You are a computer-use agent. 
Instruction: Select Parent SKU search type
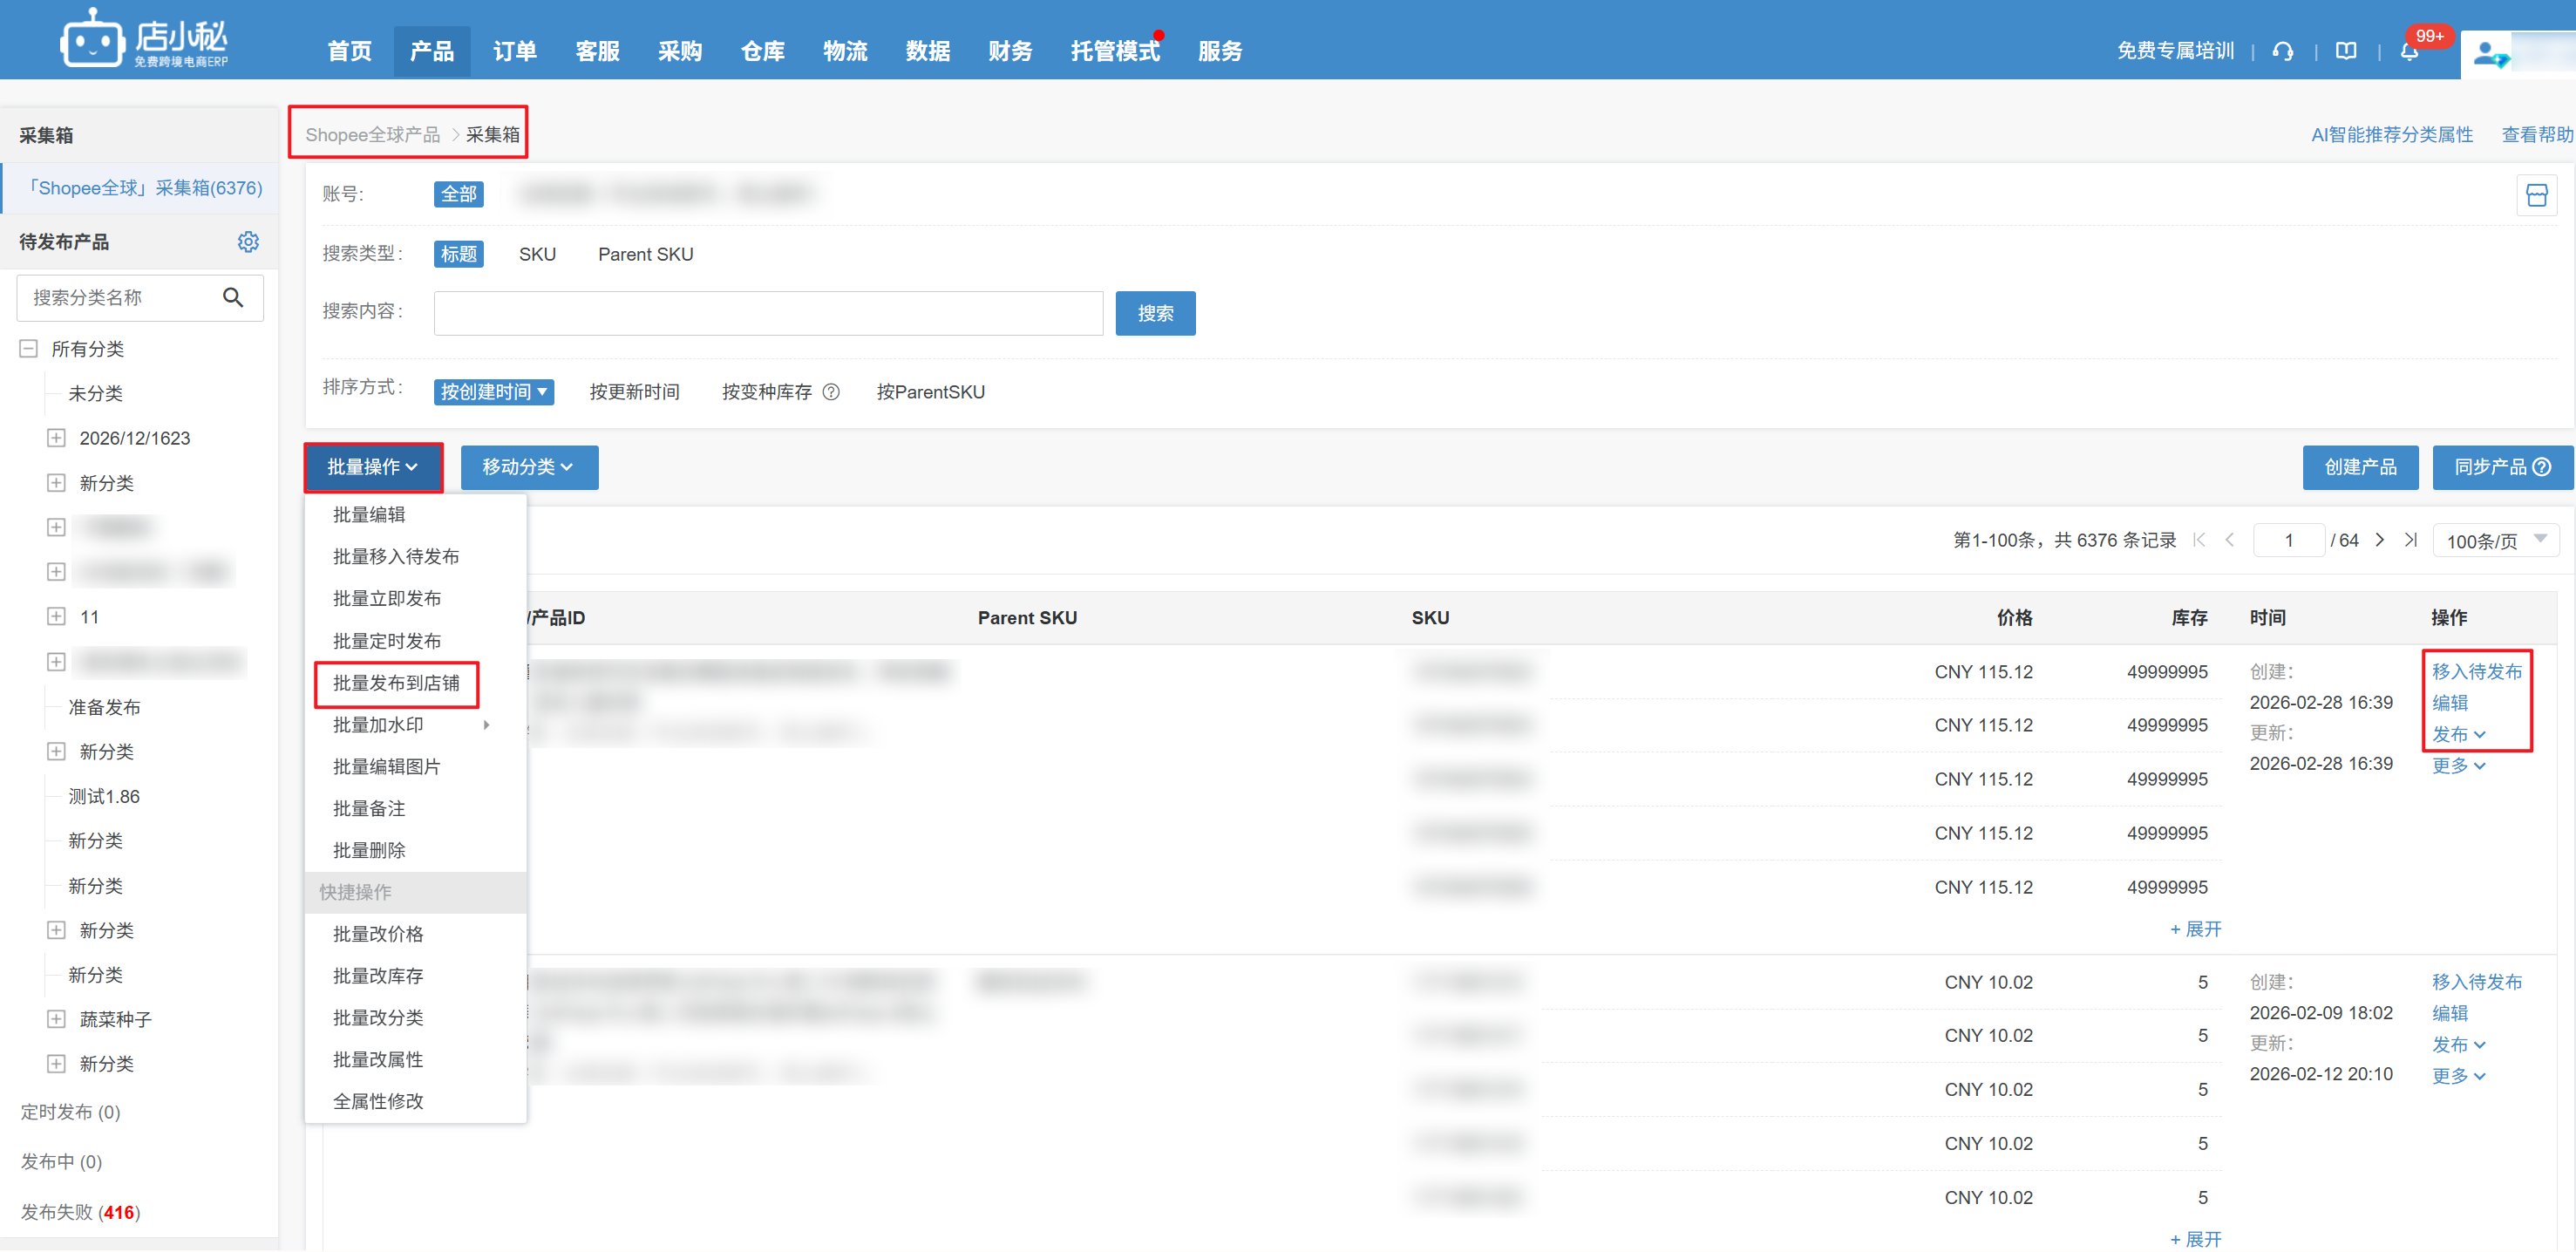pos(645,254)
